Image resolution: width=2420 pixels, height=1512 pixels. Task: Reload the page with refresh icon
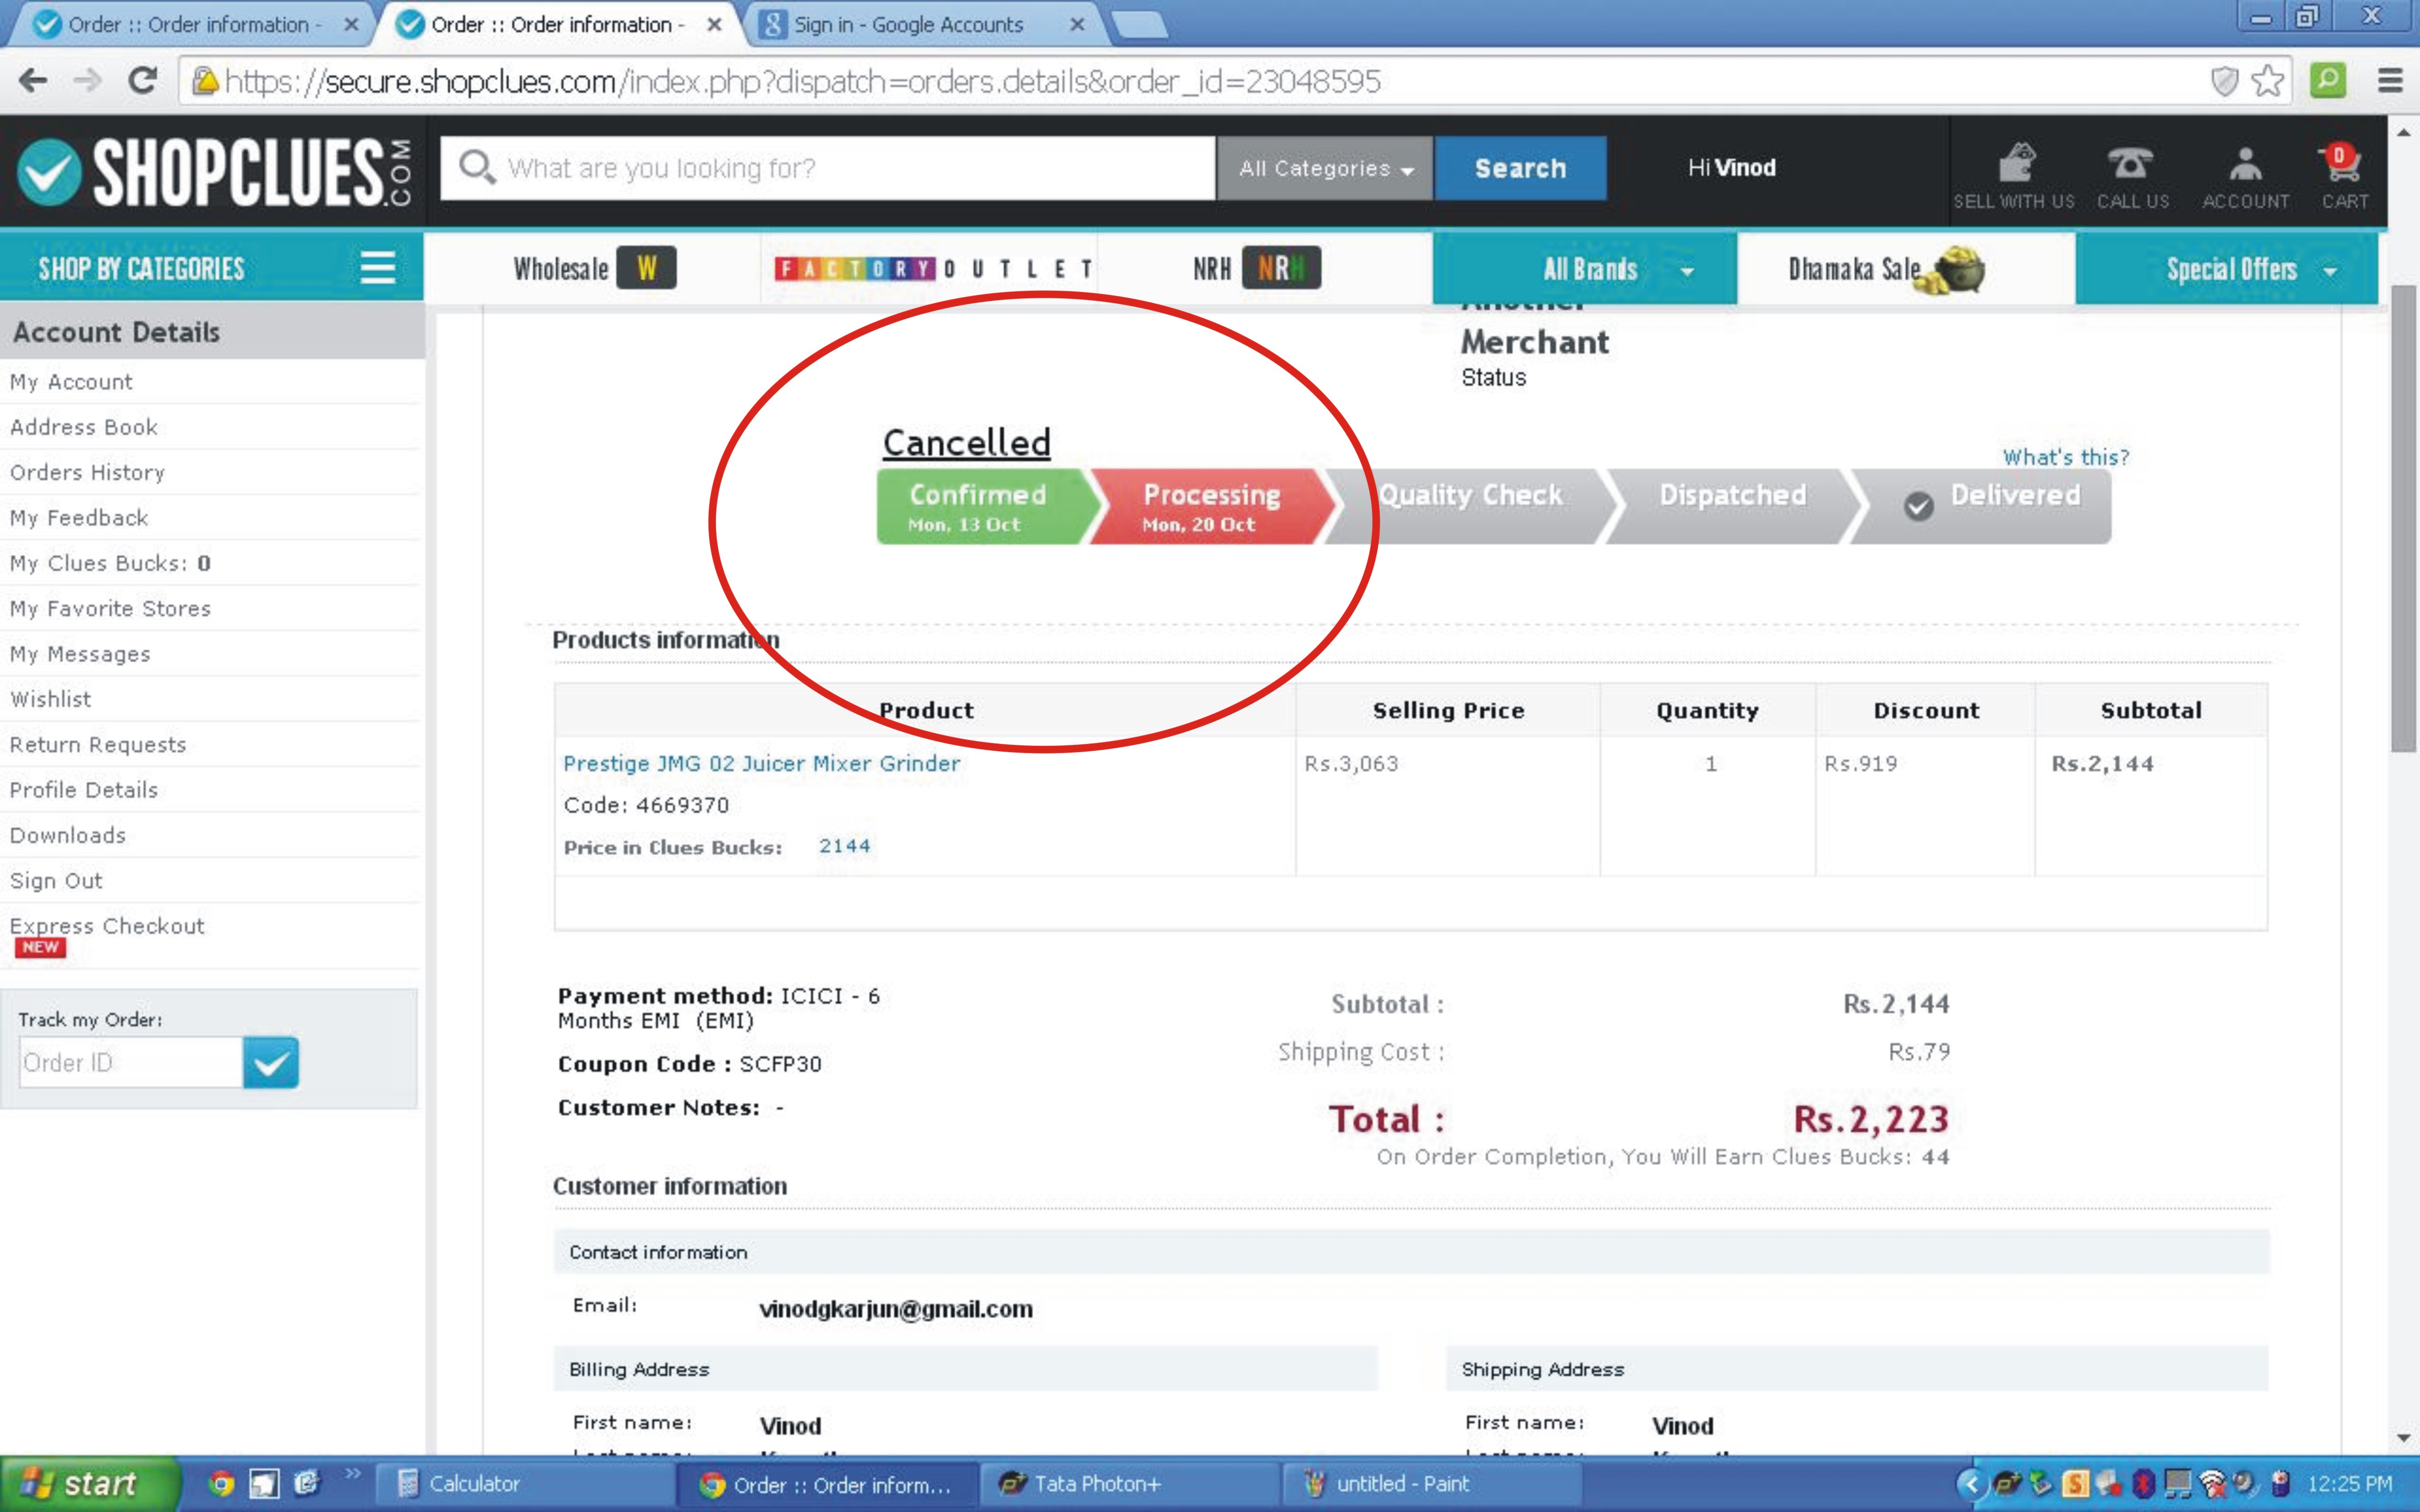coord(143,81)
